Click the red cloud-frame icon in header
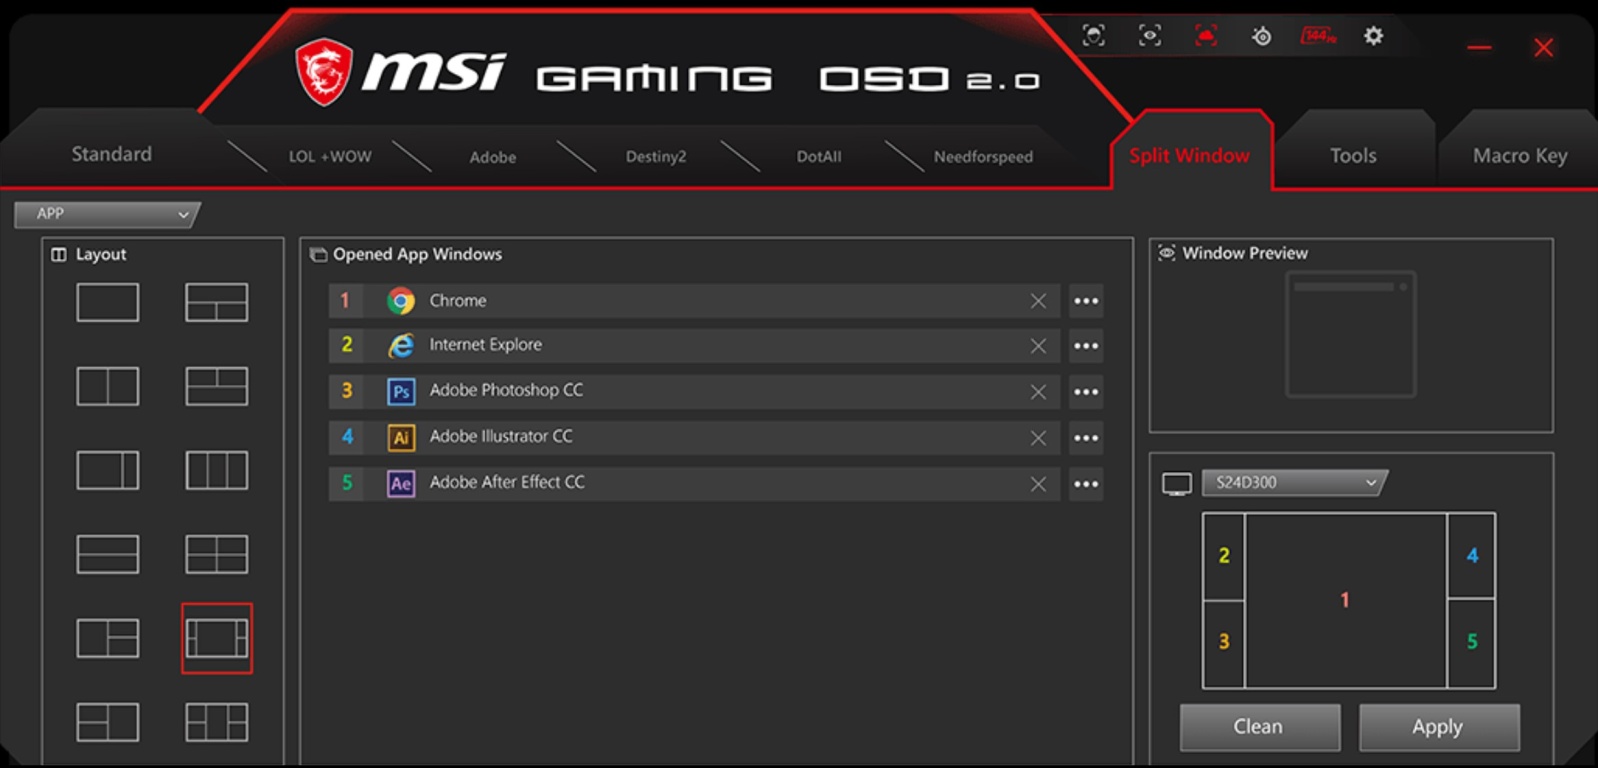 [x=1206, y=36]
